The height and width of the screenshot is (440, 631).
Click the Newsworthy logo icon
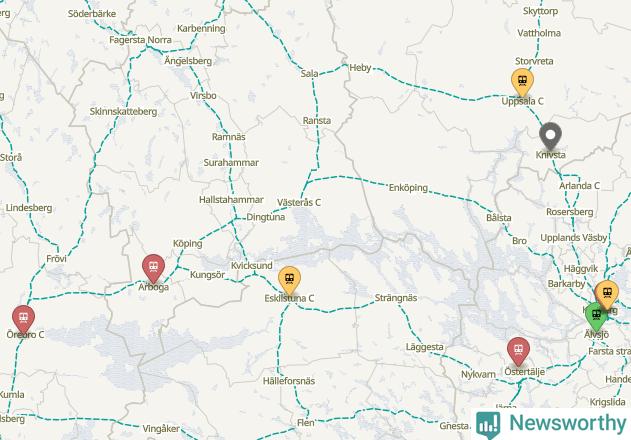(x=488, y=424)
